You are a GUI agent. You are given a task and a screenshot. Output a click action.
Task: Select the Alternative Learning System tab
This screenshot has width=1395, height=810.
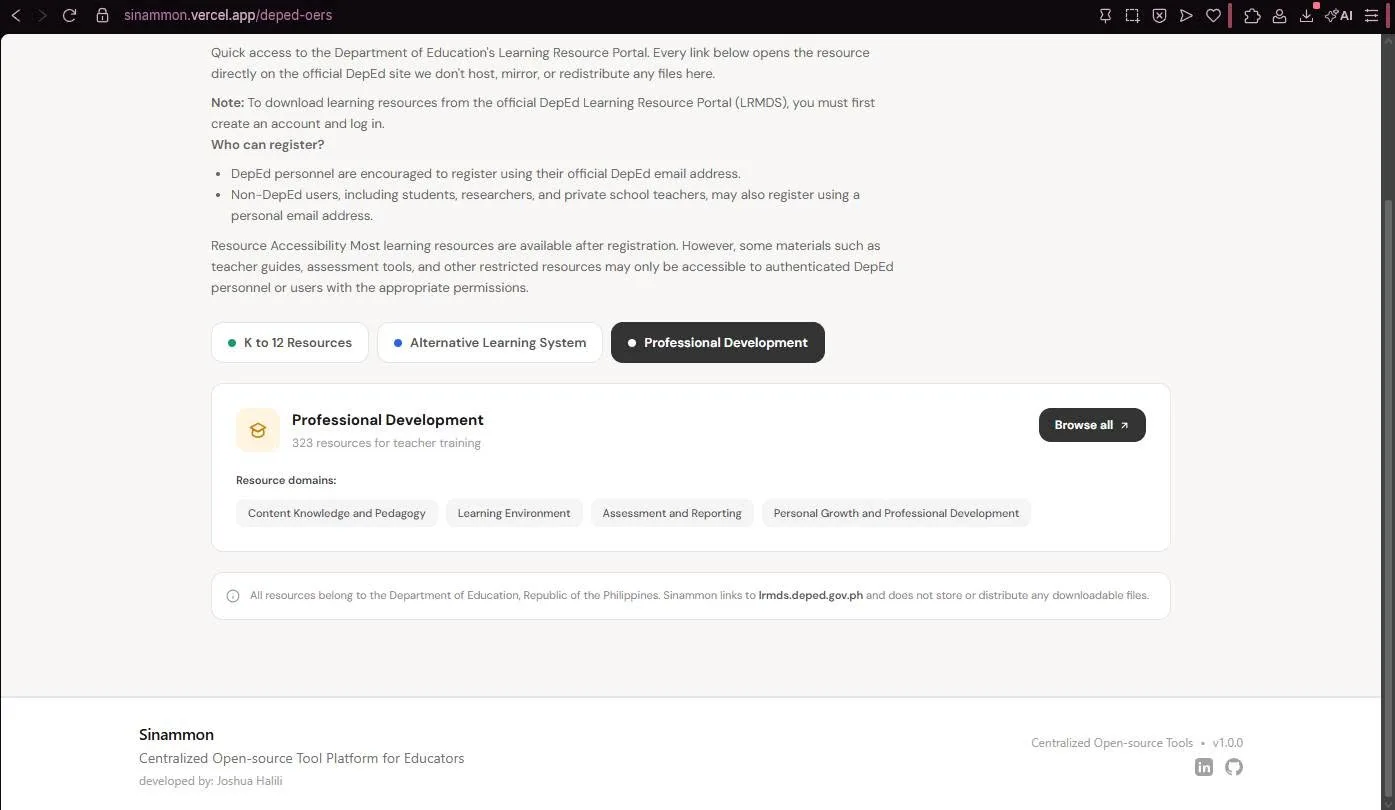pos(490,342)
